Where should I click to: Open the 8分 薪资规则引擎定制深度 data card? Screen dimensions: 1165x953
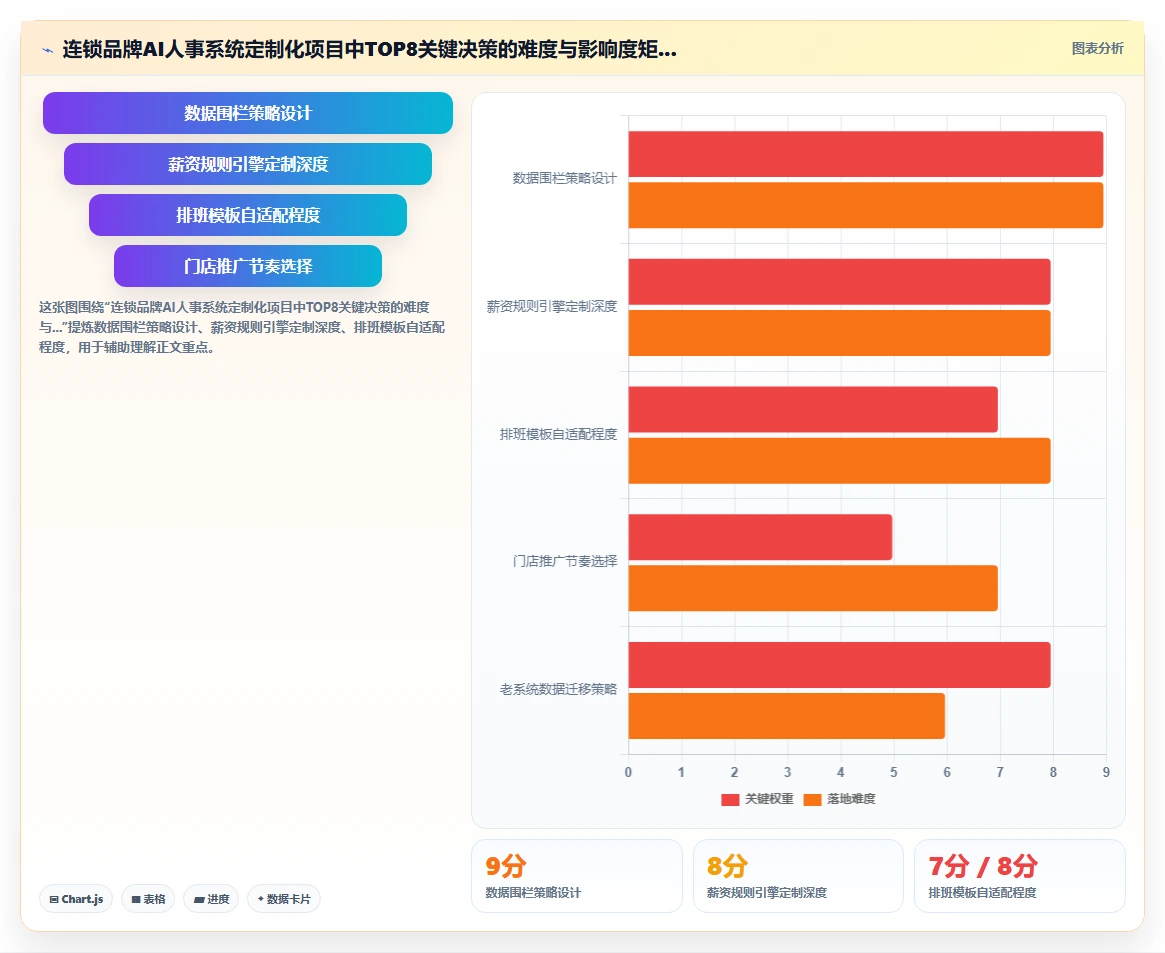(798, 876)
